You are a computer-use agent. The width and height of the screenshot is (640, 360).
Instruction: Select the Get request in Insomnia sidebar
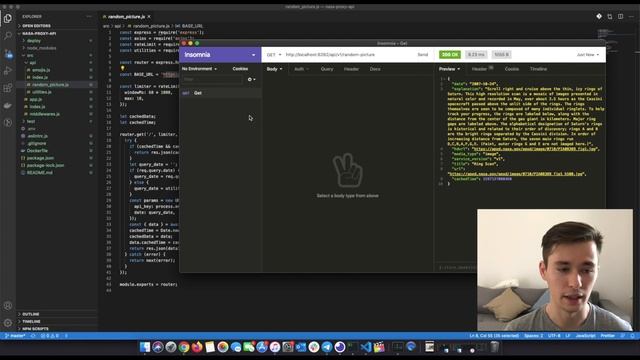220,93
